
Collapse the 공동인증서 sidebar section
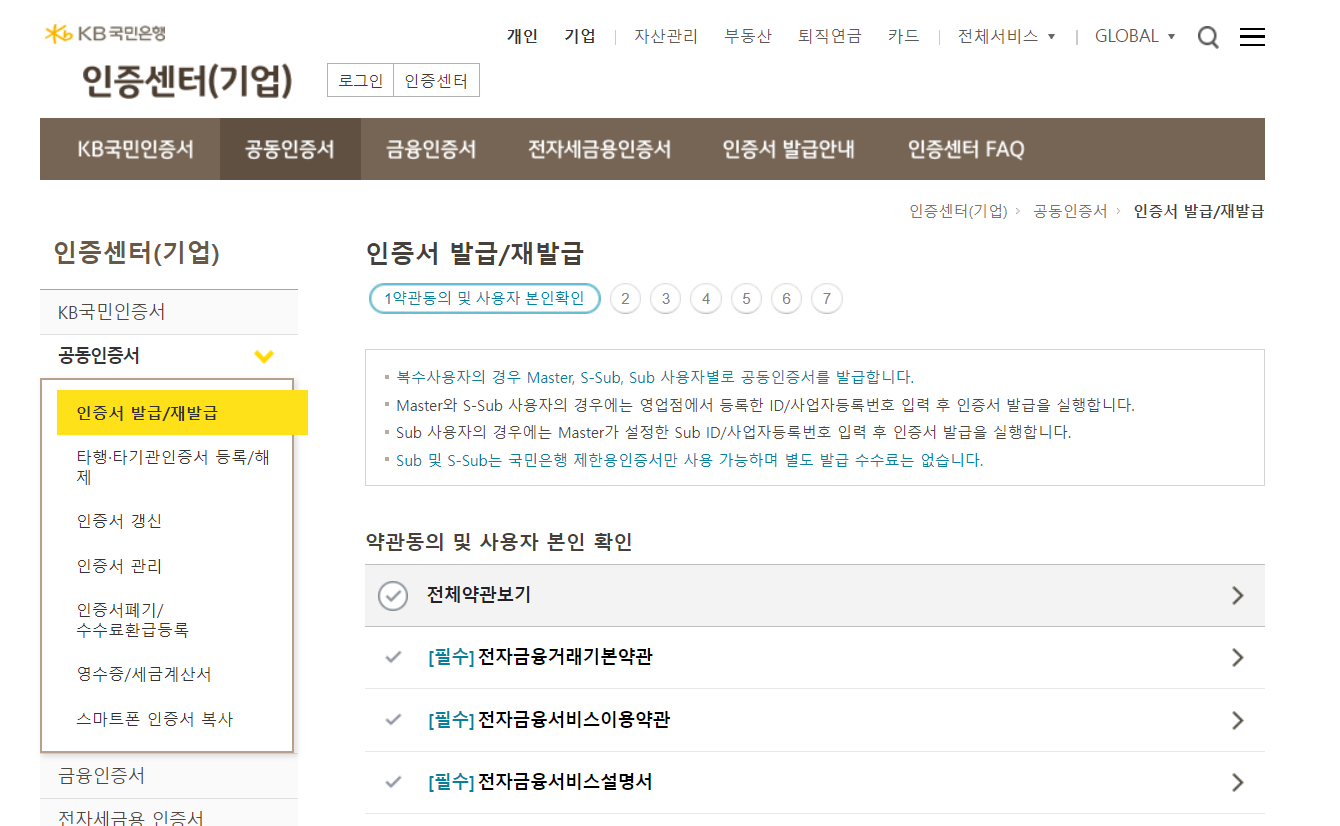tap(264, 355)
